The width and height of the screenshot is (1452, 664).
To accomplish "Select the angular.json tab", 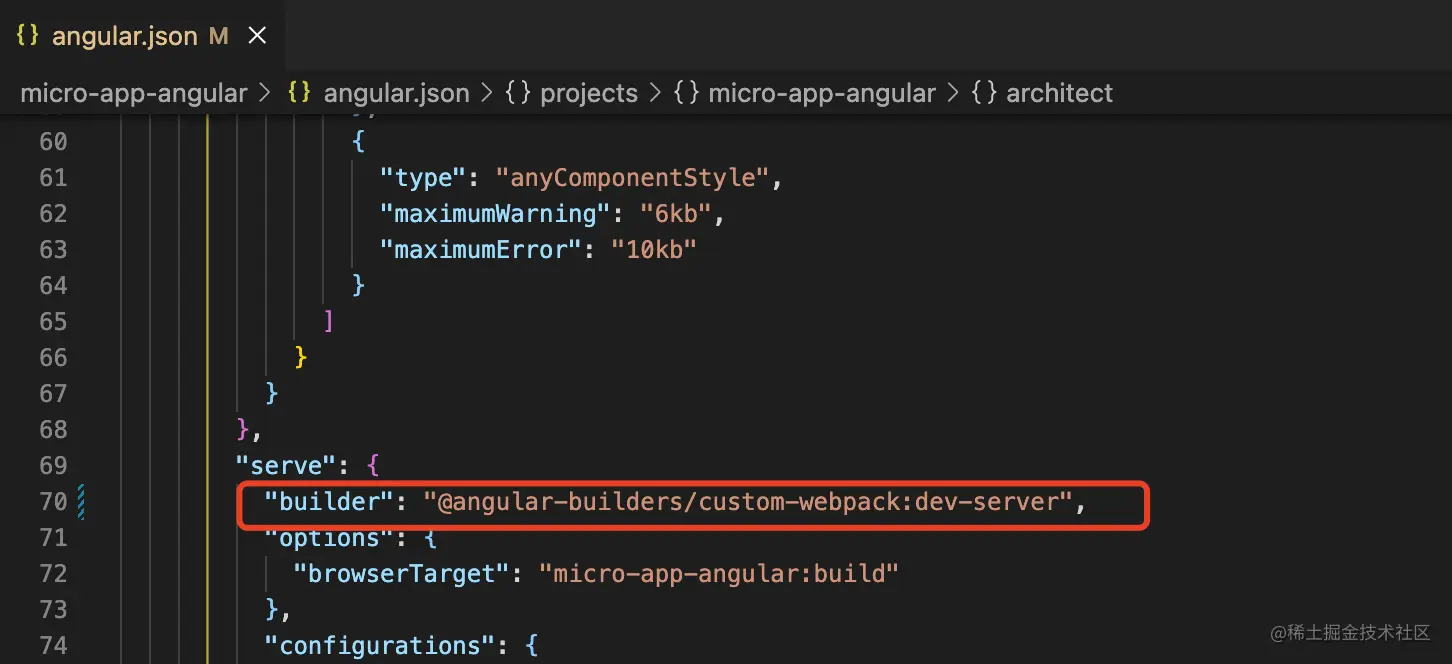I will (142, 36).
